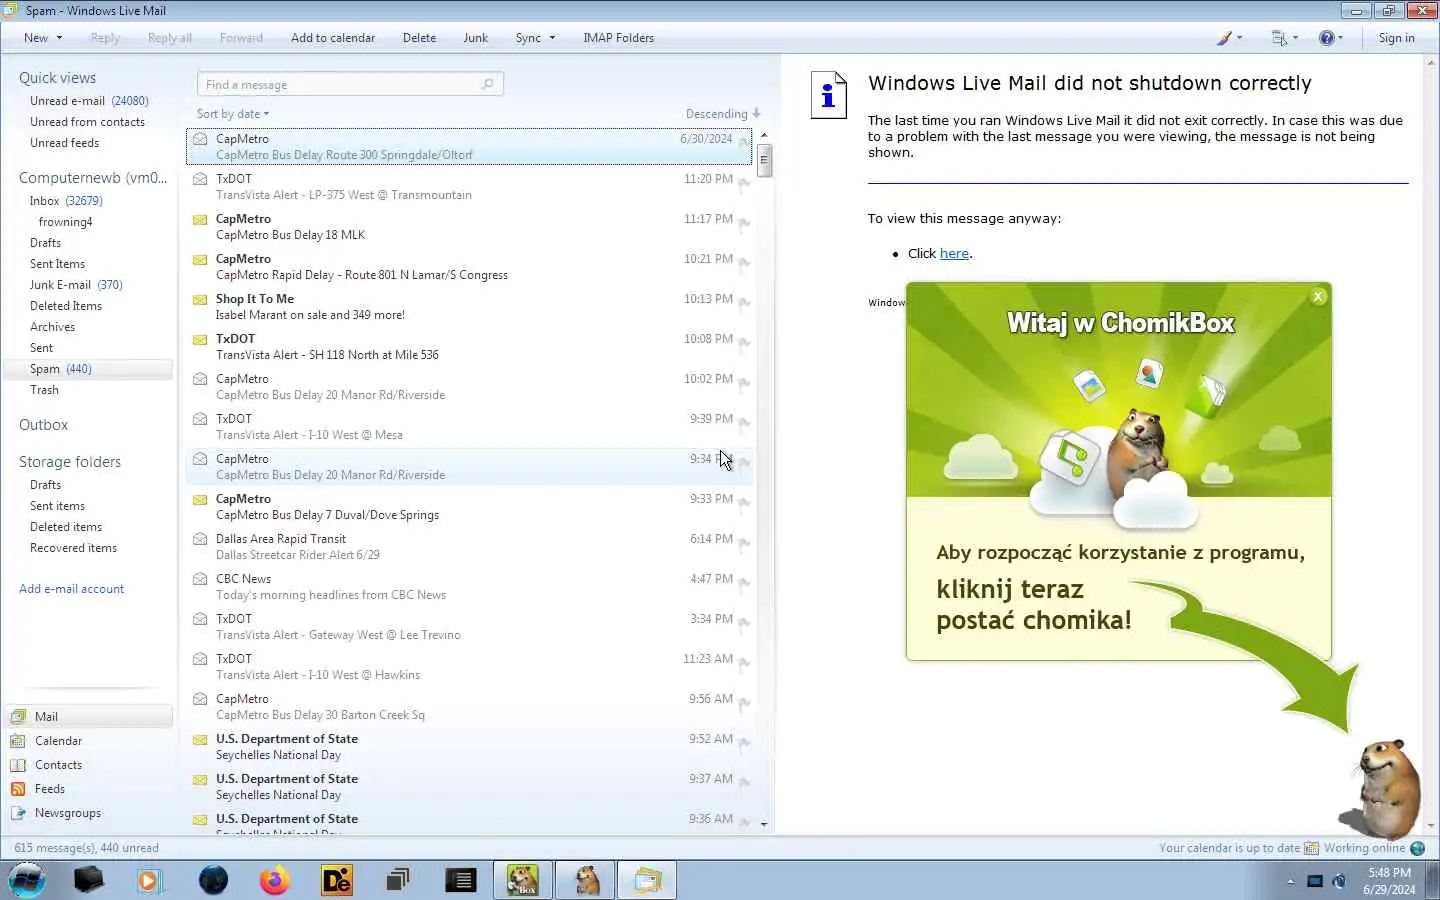This screenshot has height=900, width=1440.
Task: Select the U.S. Department of State 9:52 AM message
Action: (470, 747)
